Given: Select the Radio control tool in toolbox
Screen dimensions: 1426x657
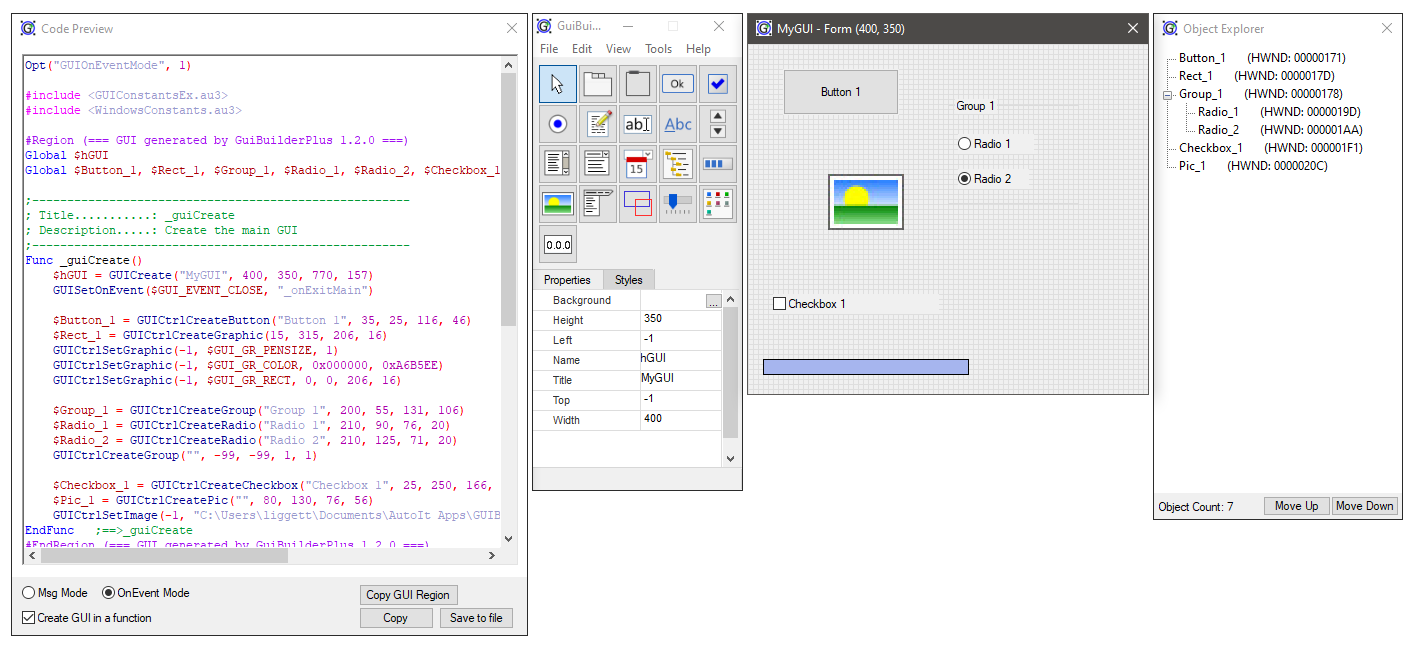Looking at the screenshot, I should click(558, 124).
